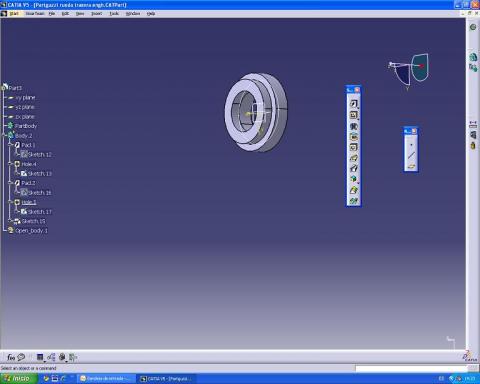Screen dimensions: 480x384
Task: Click the Line tool in small toolbar
Action: 411,155
